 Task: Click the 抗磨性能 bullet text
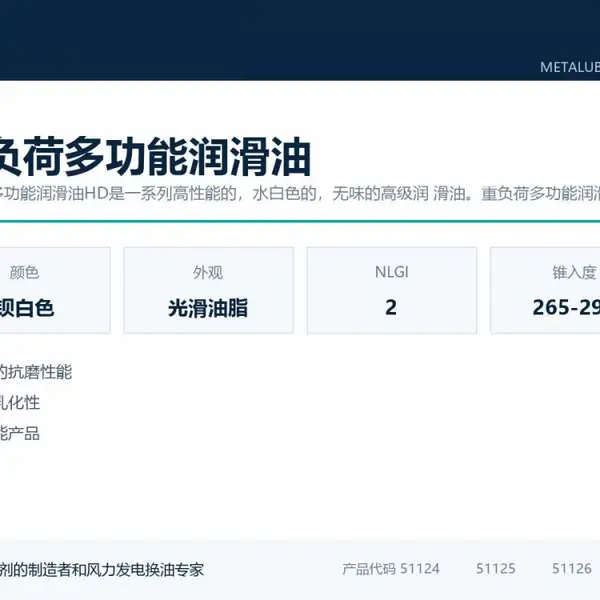[x=36, y=372]
